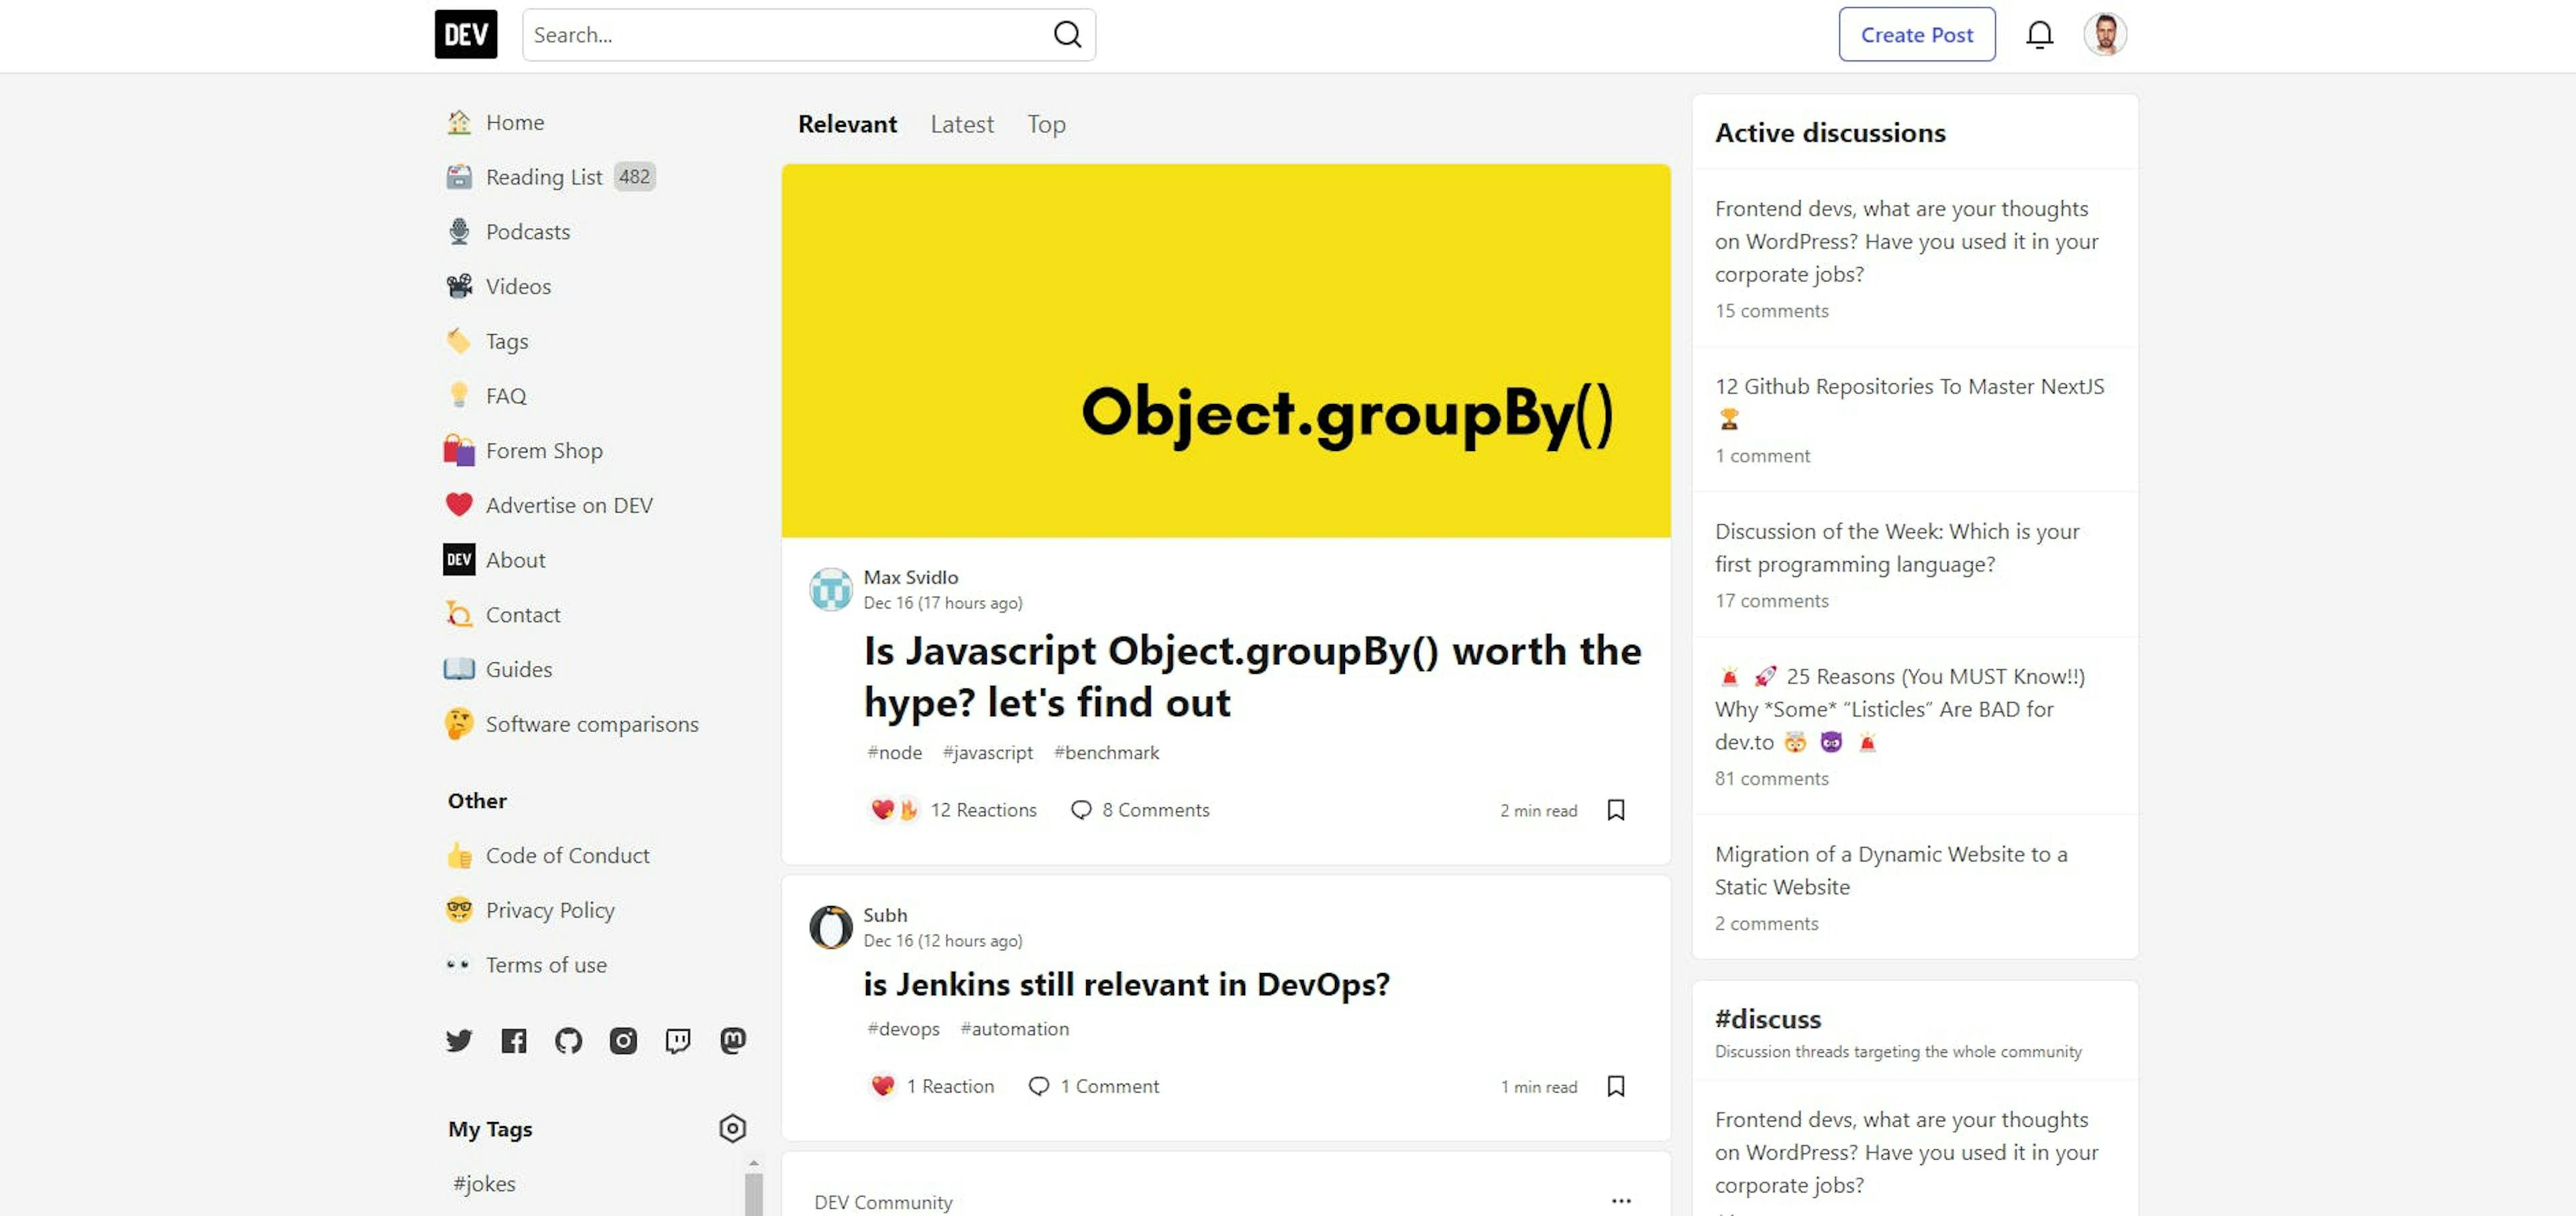Open Migration of a Dynamic Website discussion
The image size is (2576, 1216).
click(1891, 870)
